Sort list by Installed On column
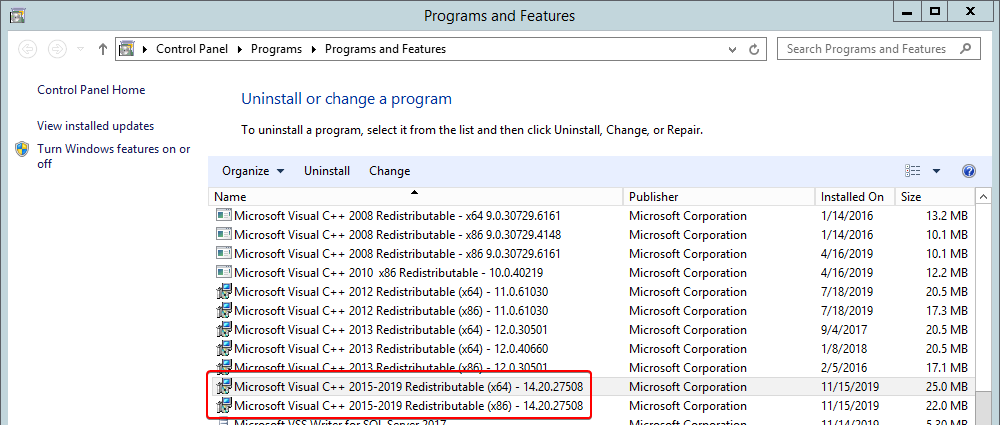 852,197
